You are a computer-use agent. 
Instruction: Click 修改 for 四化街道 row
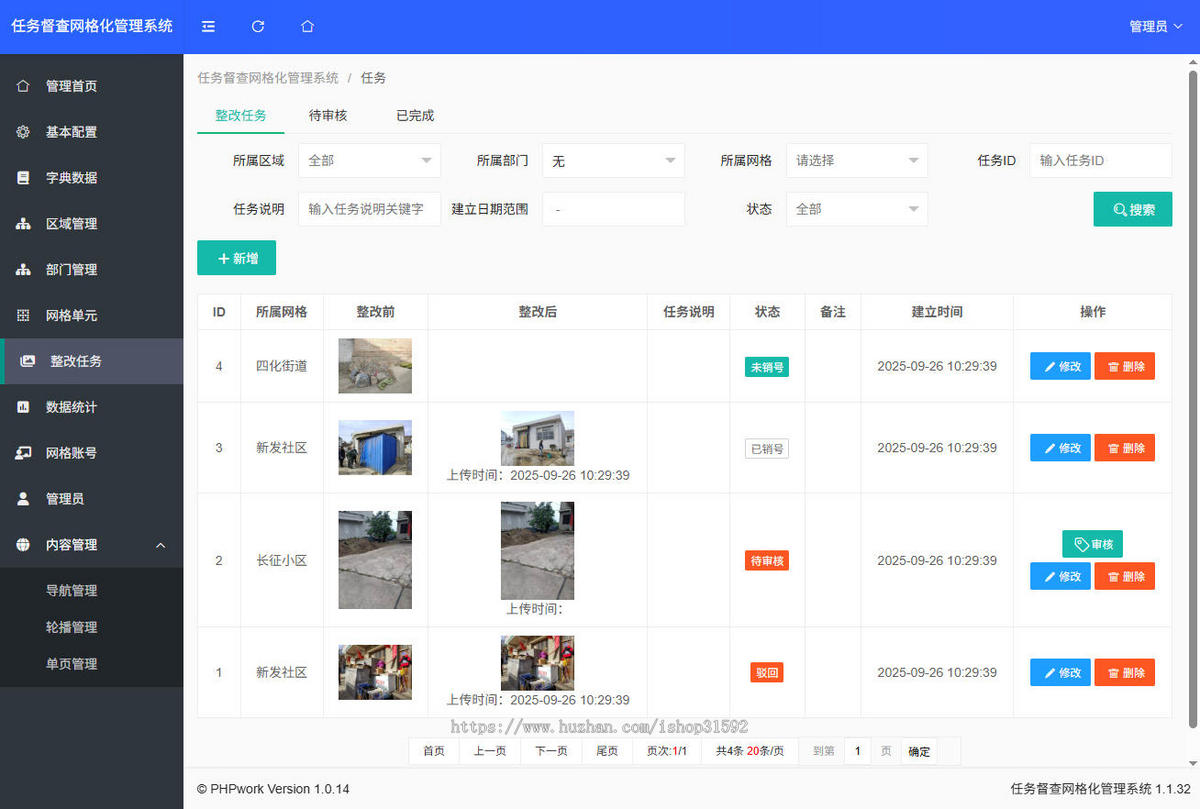coord(1060,366)
